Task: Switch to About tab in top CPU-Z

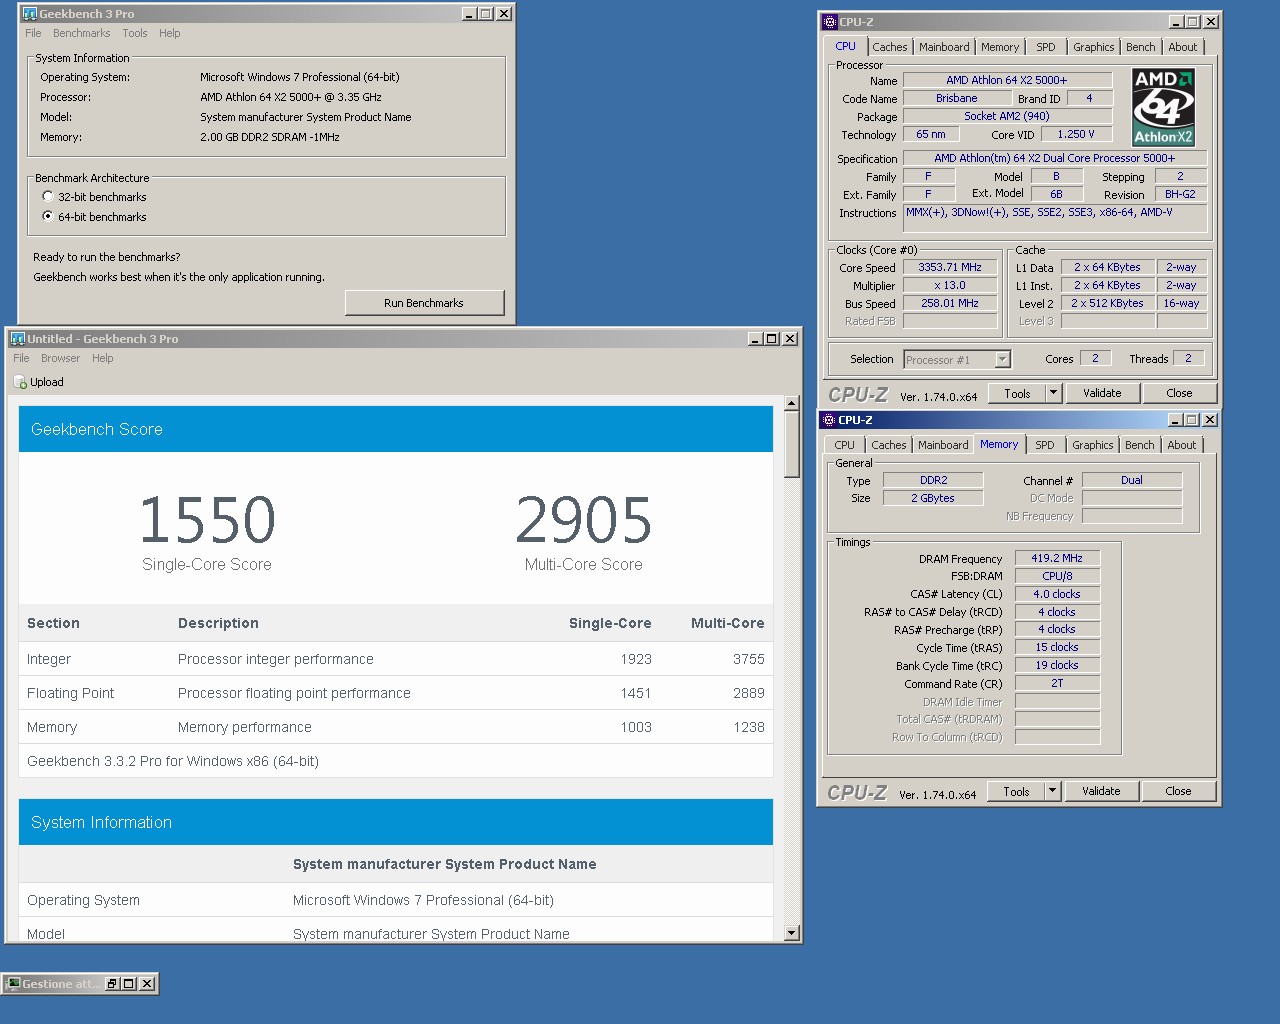Action: click(x=1183, y=47)
